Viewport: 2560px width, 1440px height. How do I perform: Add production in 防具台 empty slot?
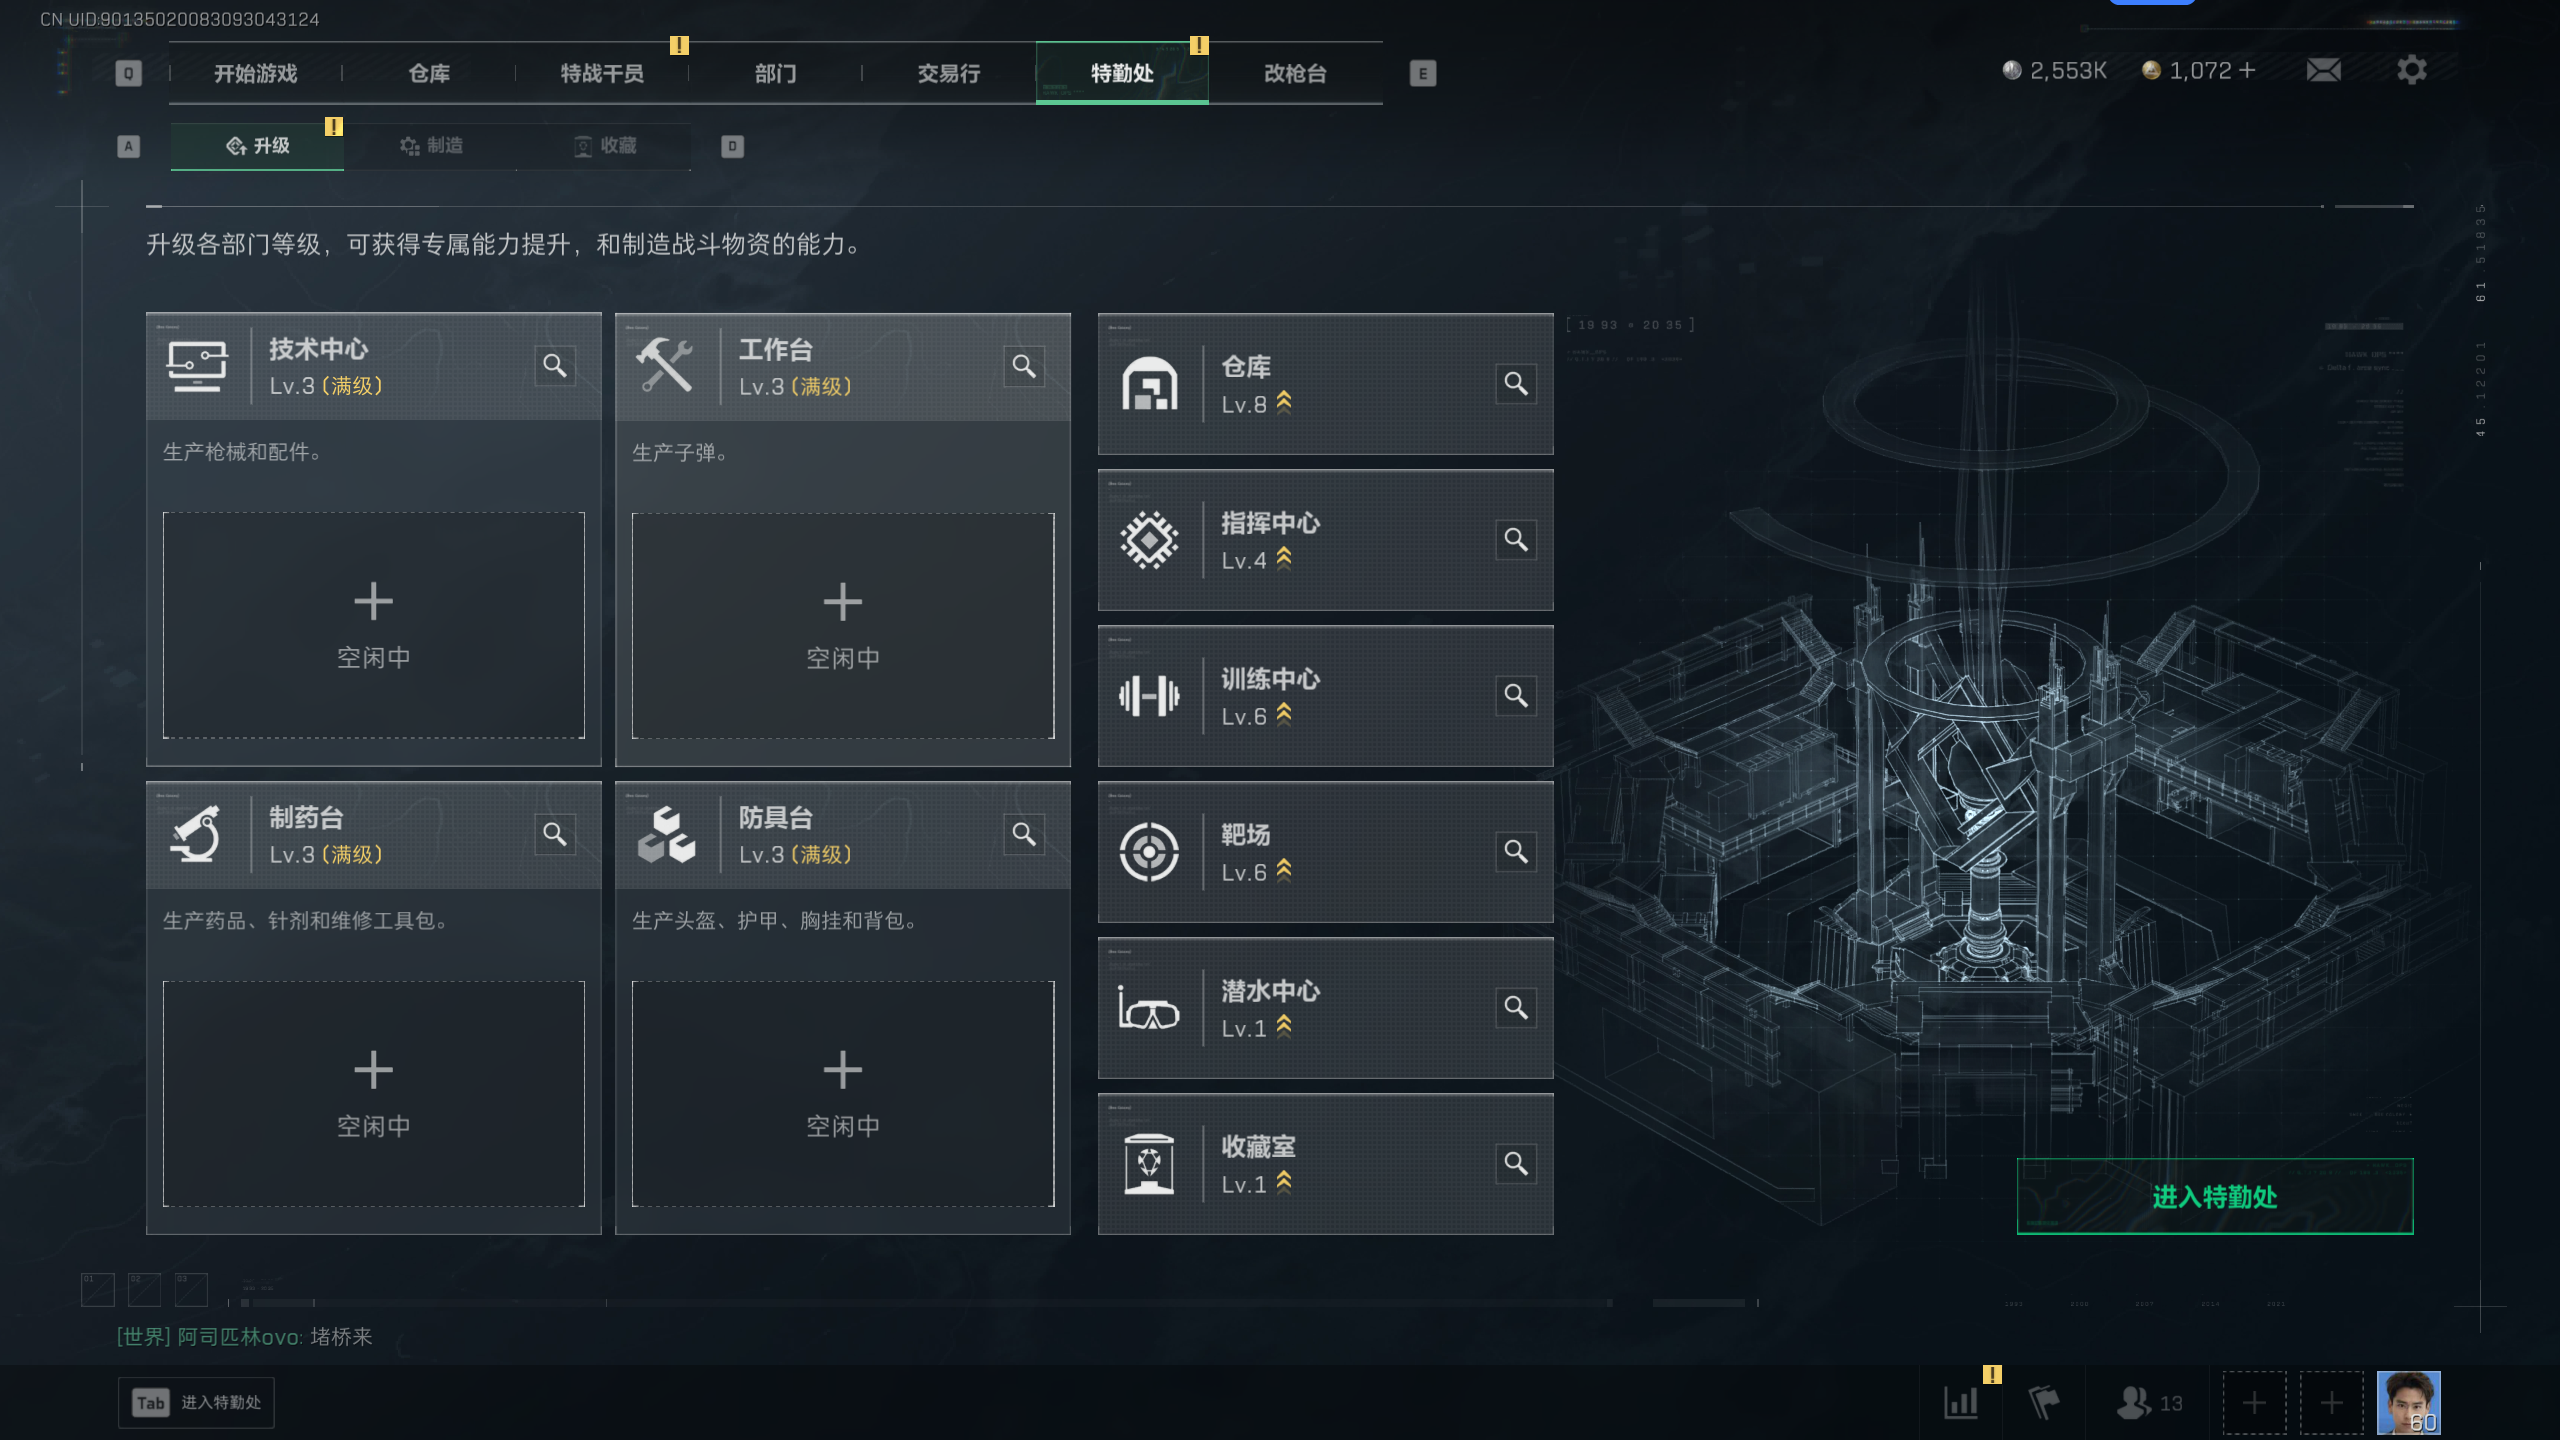coord(843,1093)
